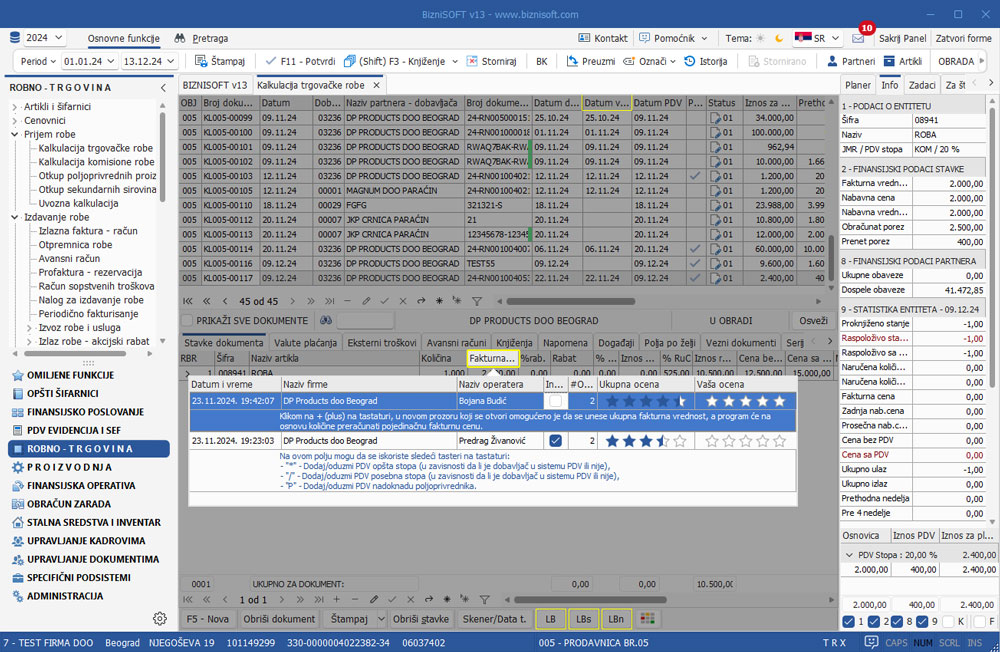Click the colored grid icon beside LBn

[x=648, y=619]
